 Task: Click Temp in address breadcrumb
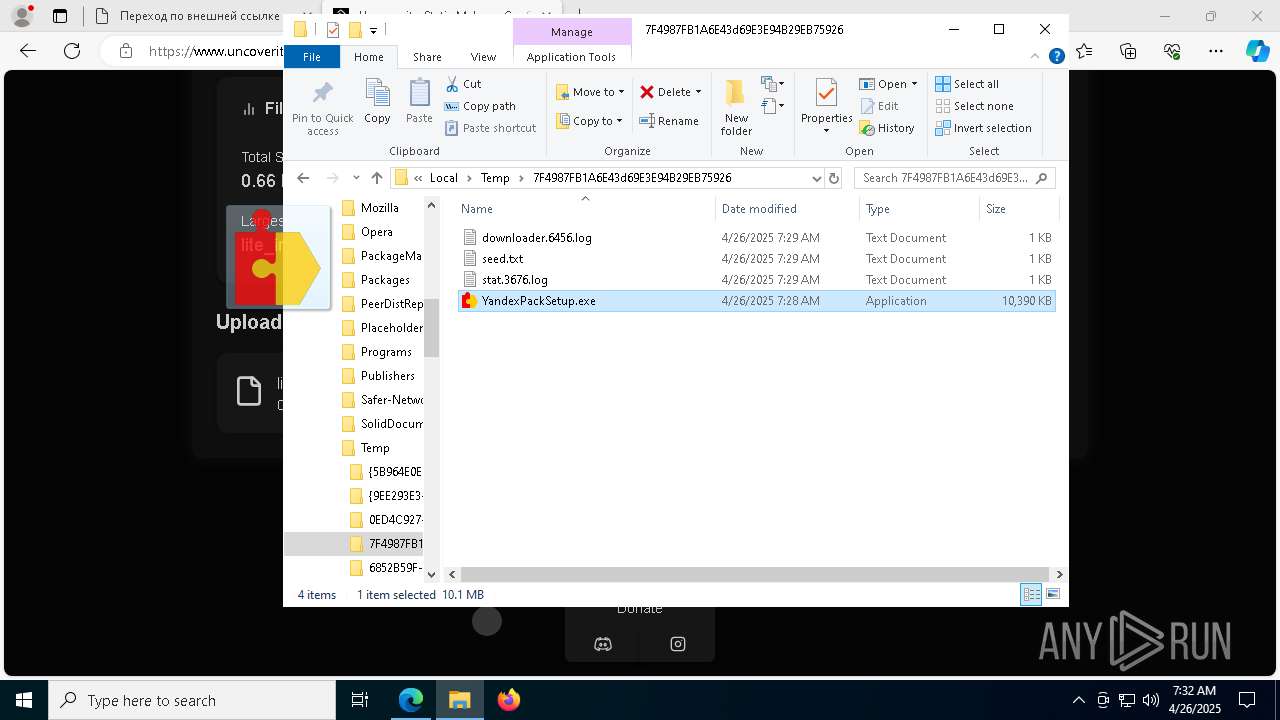point(495,178)
